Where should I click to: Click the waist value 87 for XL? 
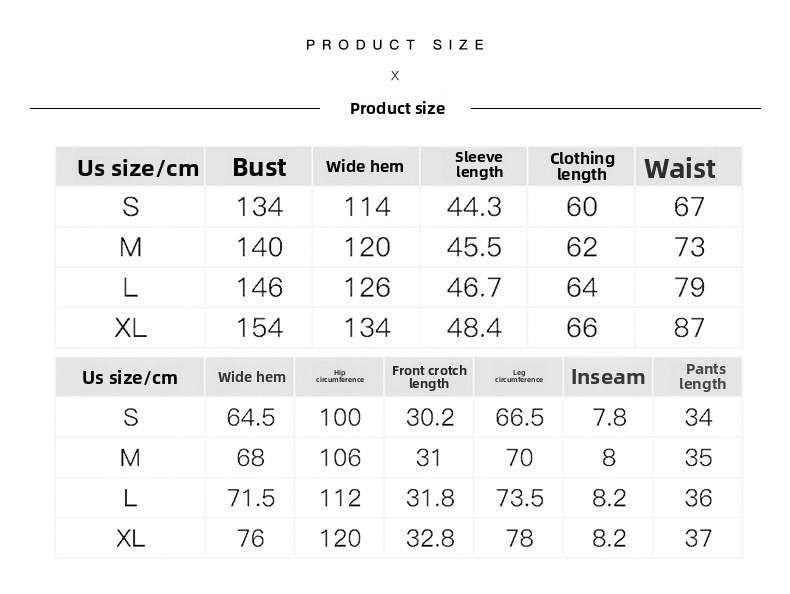pyautogui.click(x=689, y=328)
